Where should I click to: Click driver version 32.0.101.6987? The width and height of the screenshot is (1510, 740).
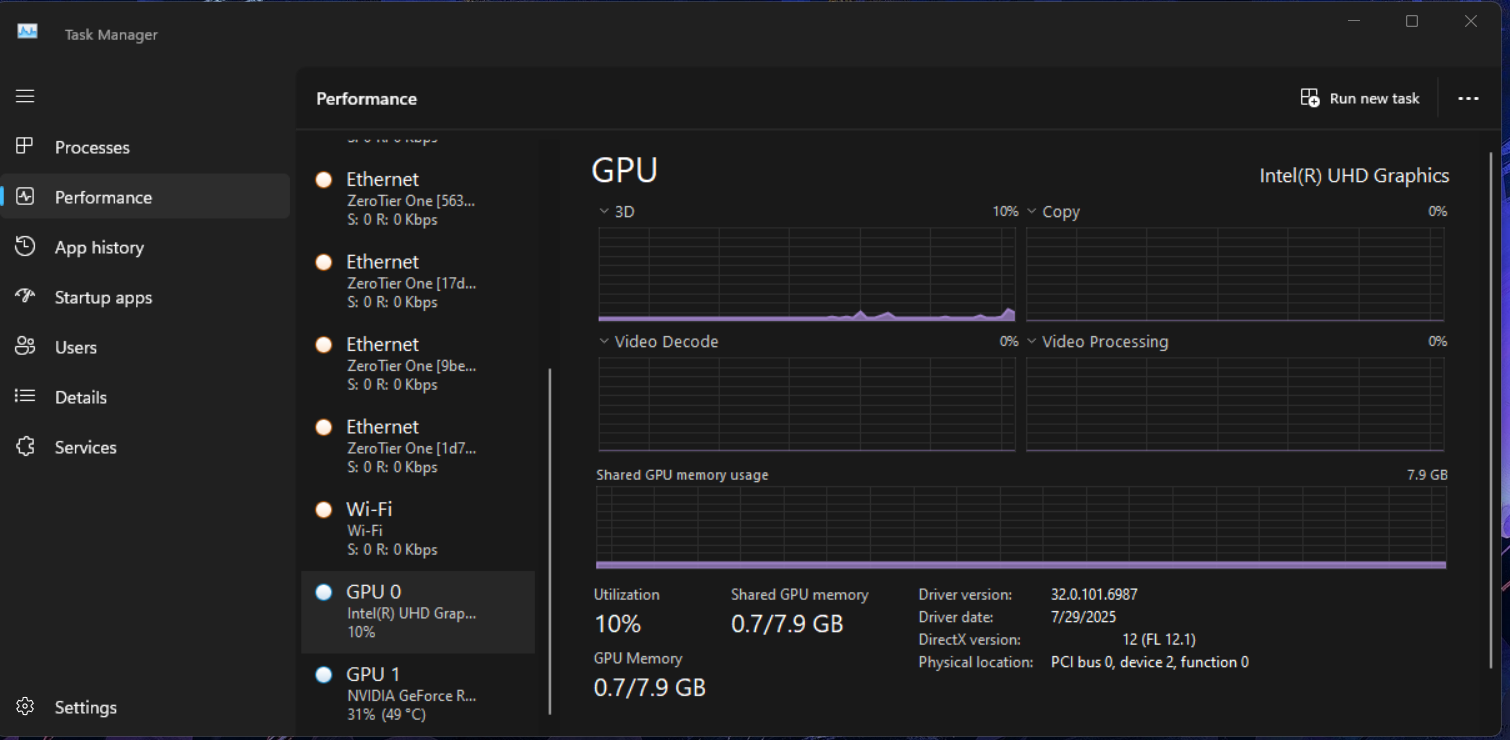click(1094, 594)
